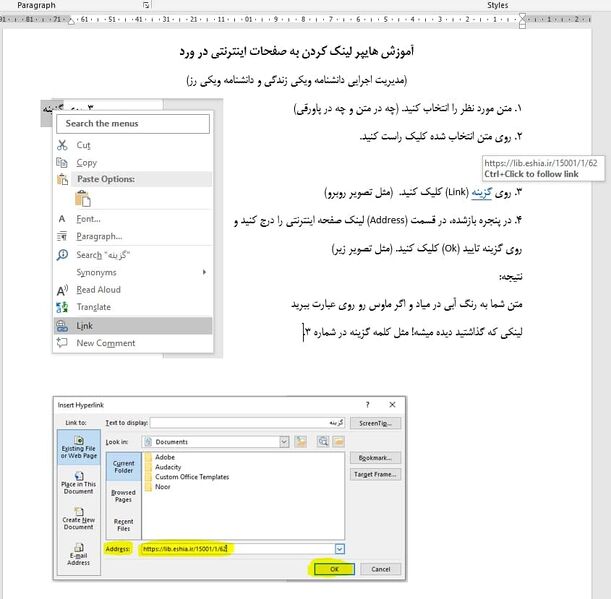Expand the Address field dropdown arrow

[x=340, y=549]
